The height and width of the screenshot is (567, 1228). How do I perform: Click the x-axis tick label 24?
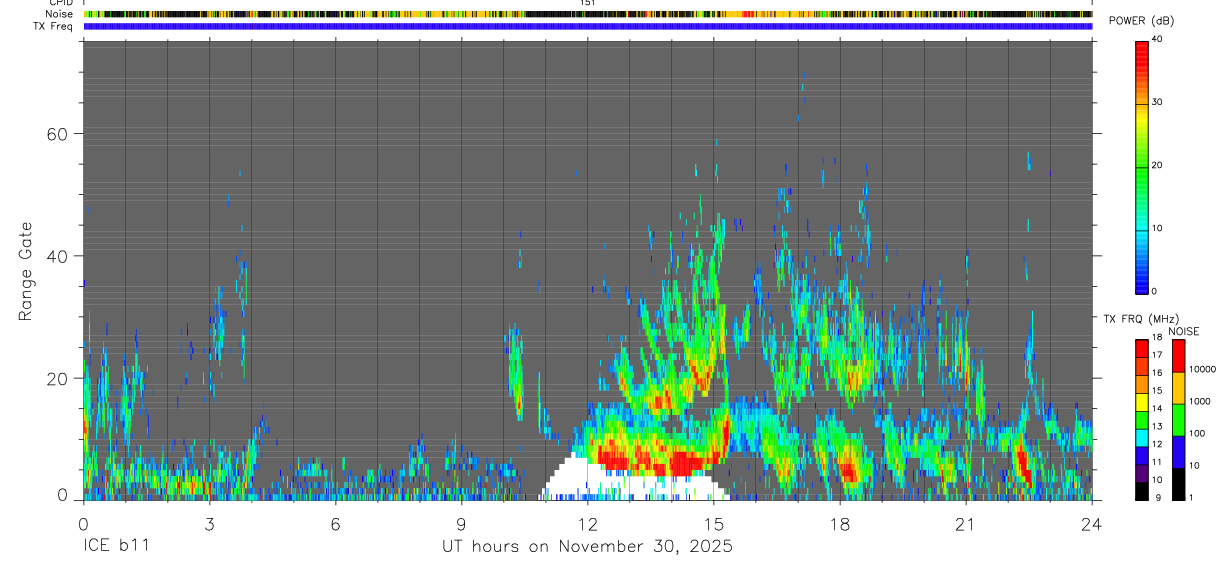(x=1092, y=522)
